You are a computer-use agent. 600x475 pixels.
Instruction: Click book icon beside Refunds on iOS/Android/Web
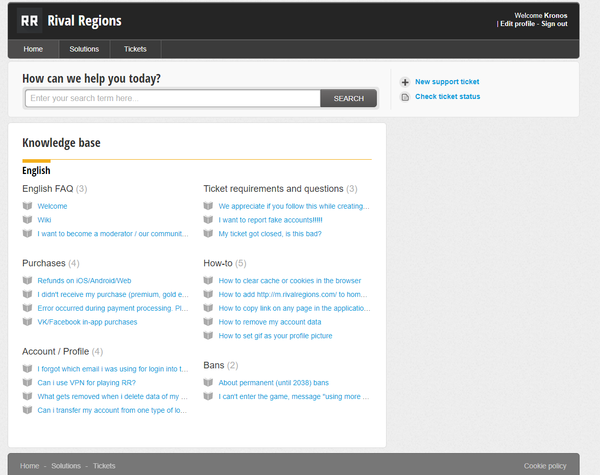point(28,281)
